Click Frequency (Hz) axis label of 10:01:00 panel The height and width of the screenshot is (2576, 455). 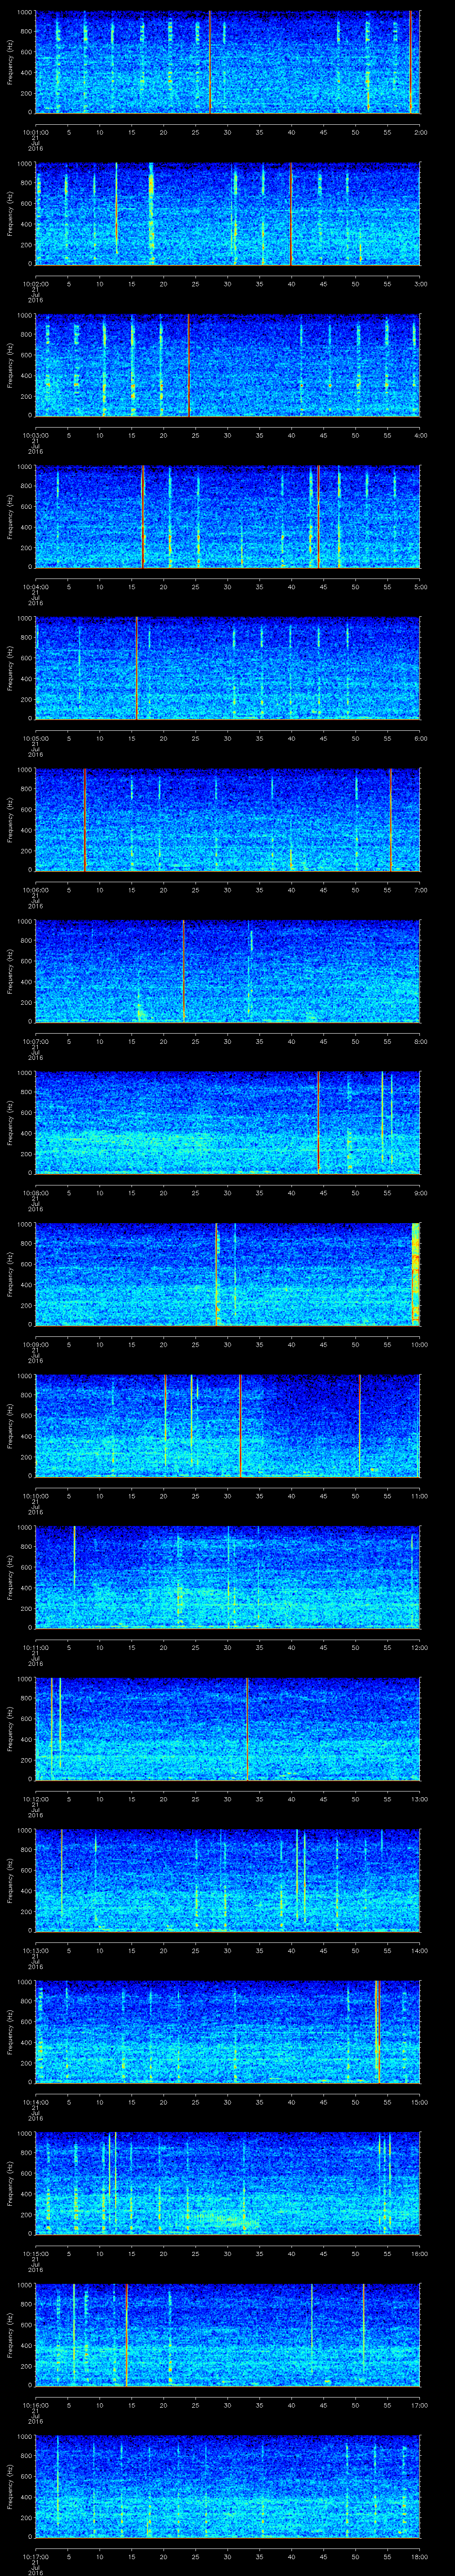click(x=10, y=62)
